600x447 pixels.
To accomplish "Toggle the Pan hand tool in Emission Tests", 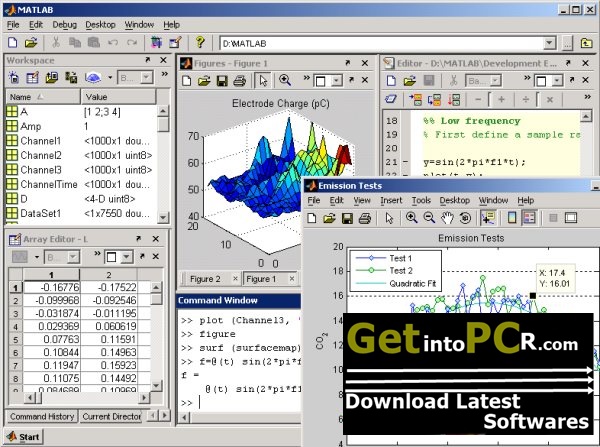I will pos(447,218).
